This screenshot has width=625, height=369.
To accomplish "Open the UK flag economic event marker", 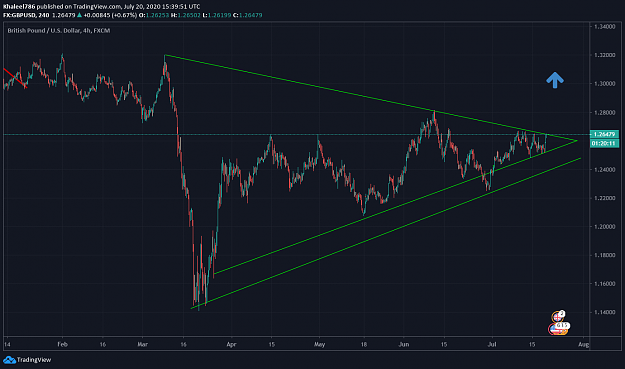I will 557,317.
